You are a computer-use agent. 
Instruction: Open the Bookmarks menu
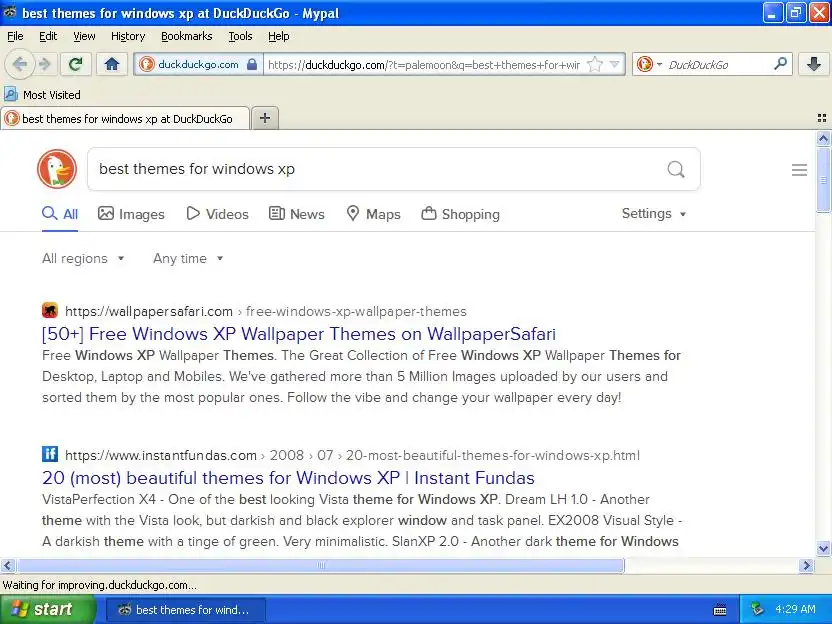tap(186, 36)
